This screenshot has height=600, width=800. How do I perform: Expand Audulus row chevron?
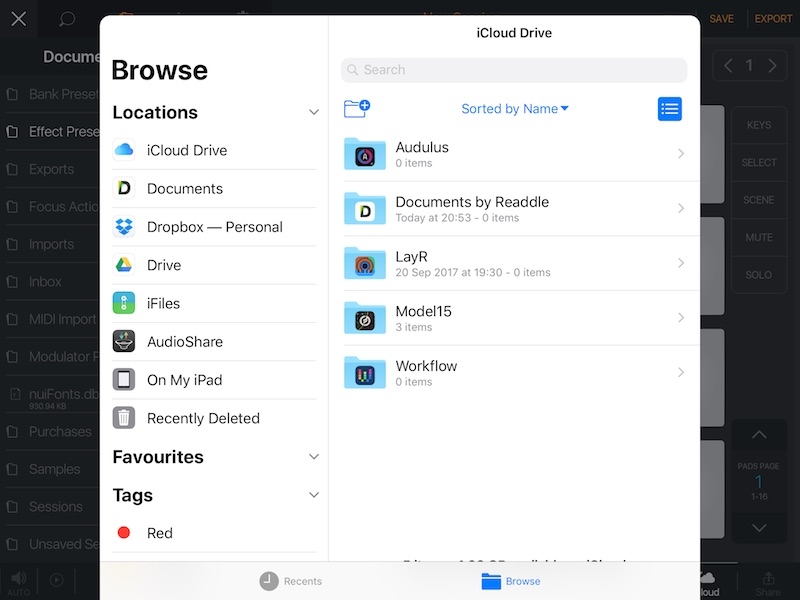681,154
